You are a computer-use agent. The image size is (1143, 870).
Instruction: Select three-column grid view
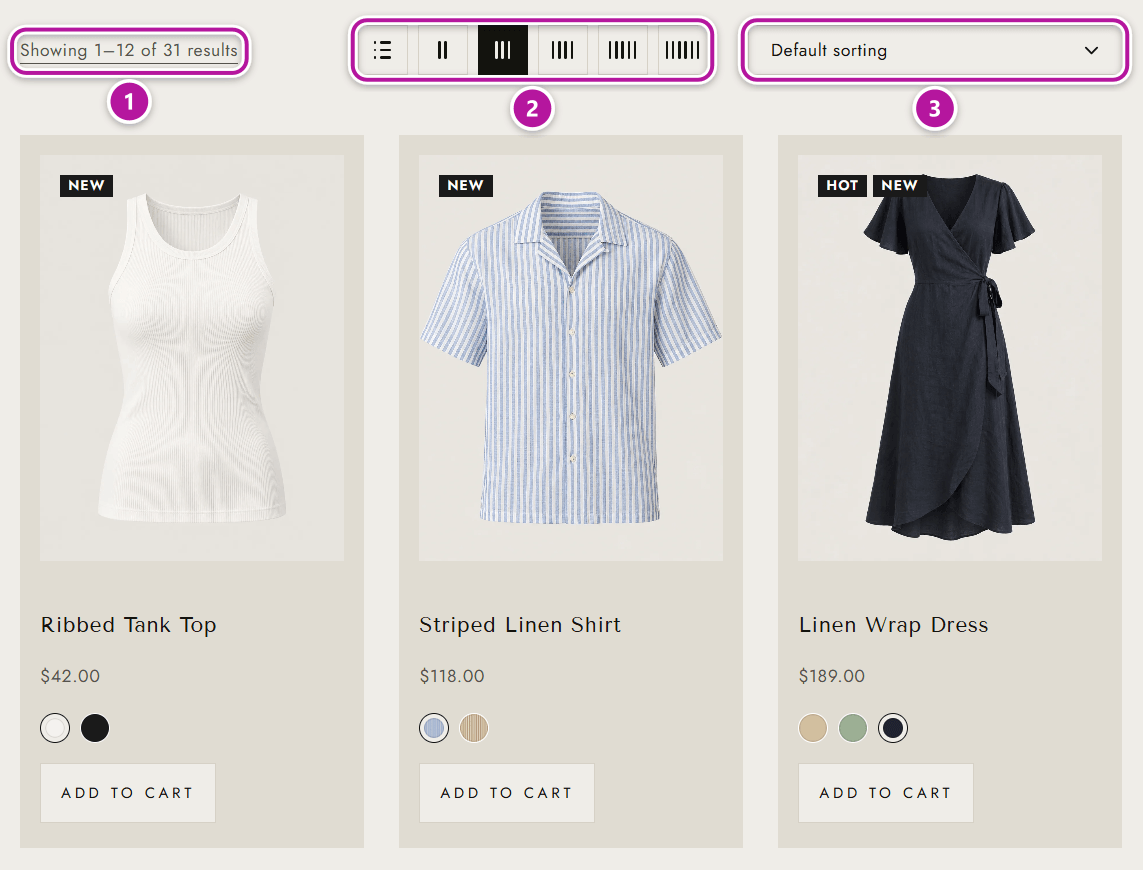coord(502,50)
